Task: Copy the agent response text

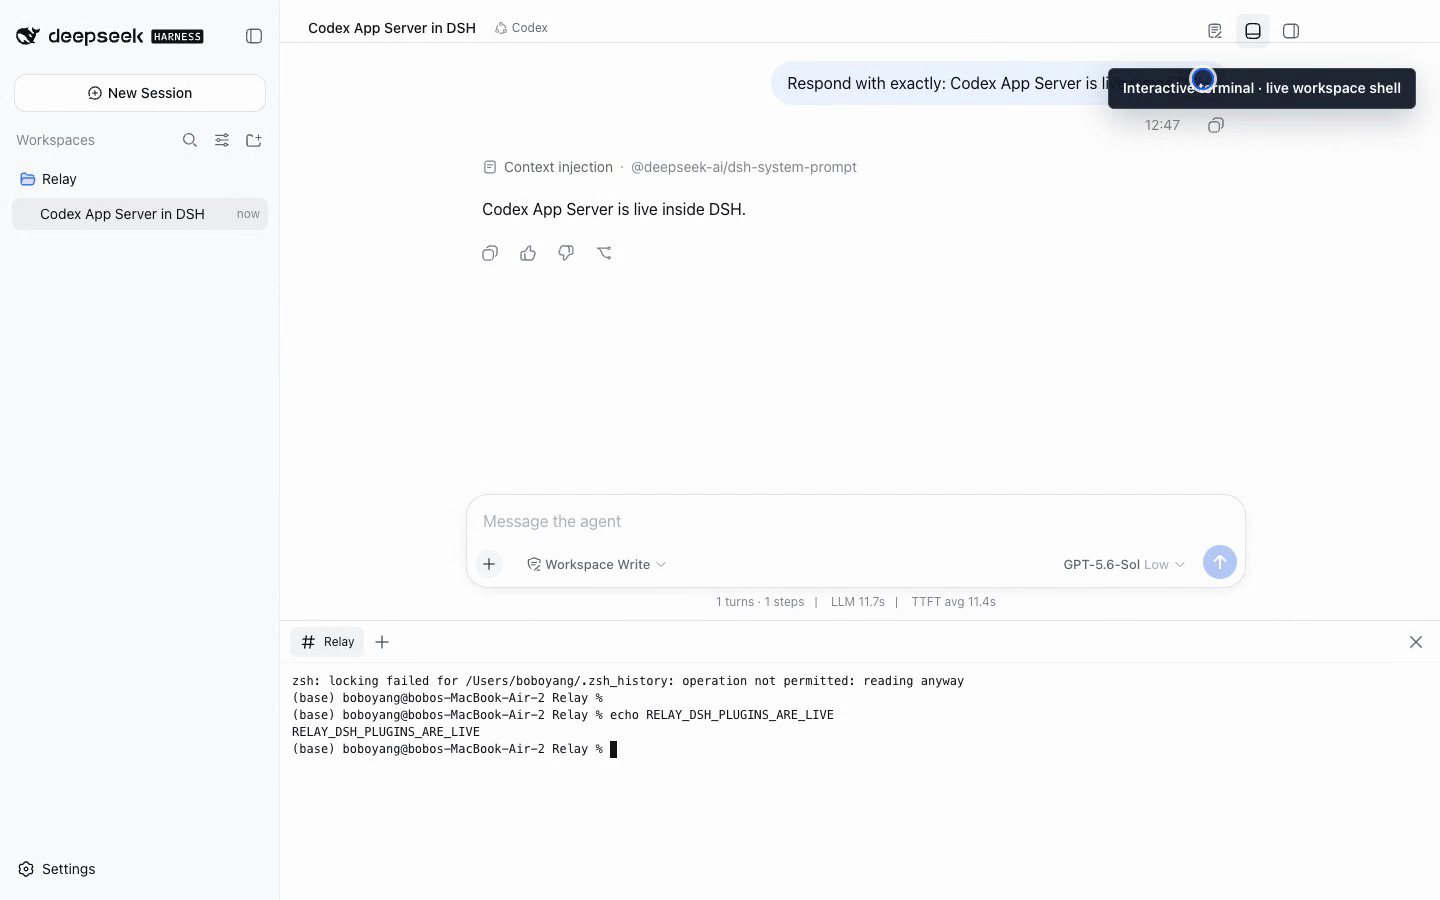Action: pos(490,253)
